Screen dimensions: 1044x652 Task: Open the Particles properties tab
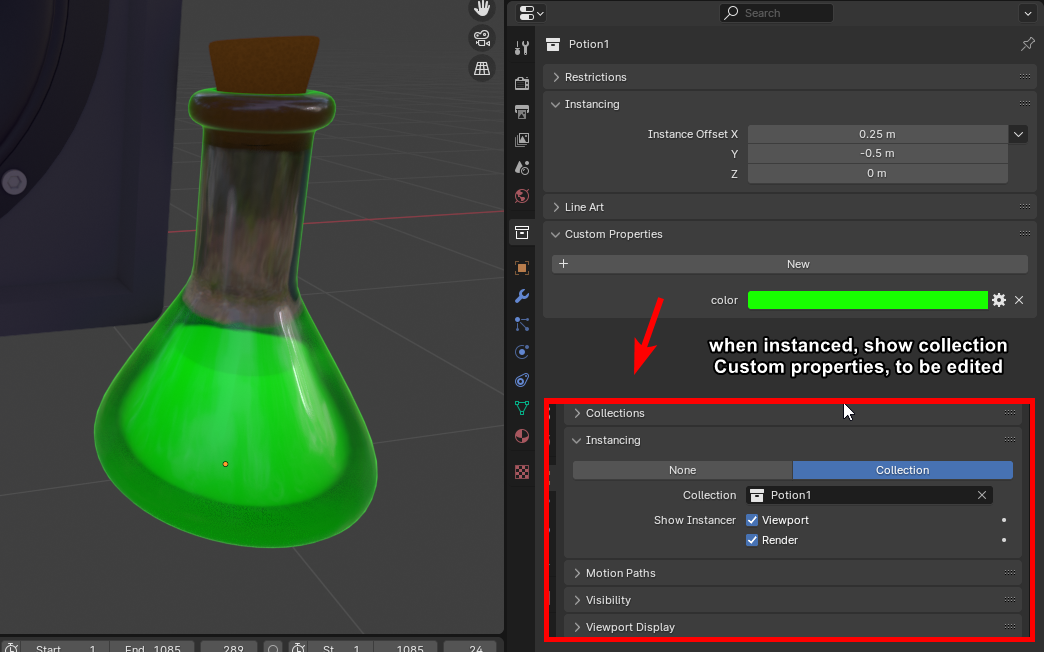coord(522,324)
